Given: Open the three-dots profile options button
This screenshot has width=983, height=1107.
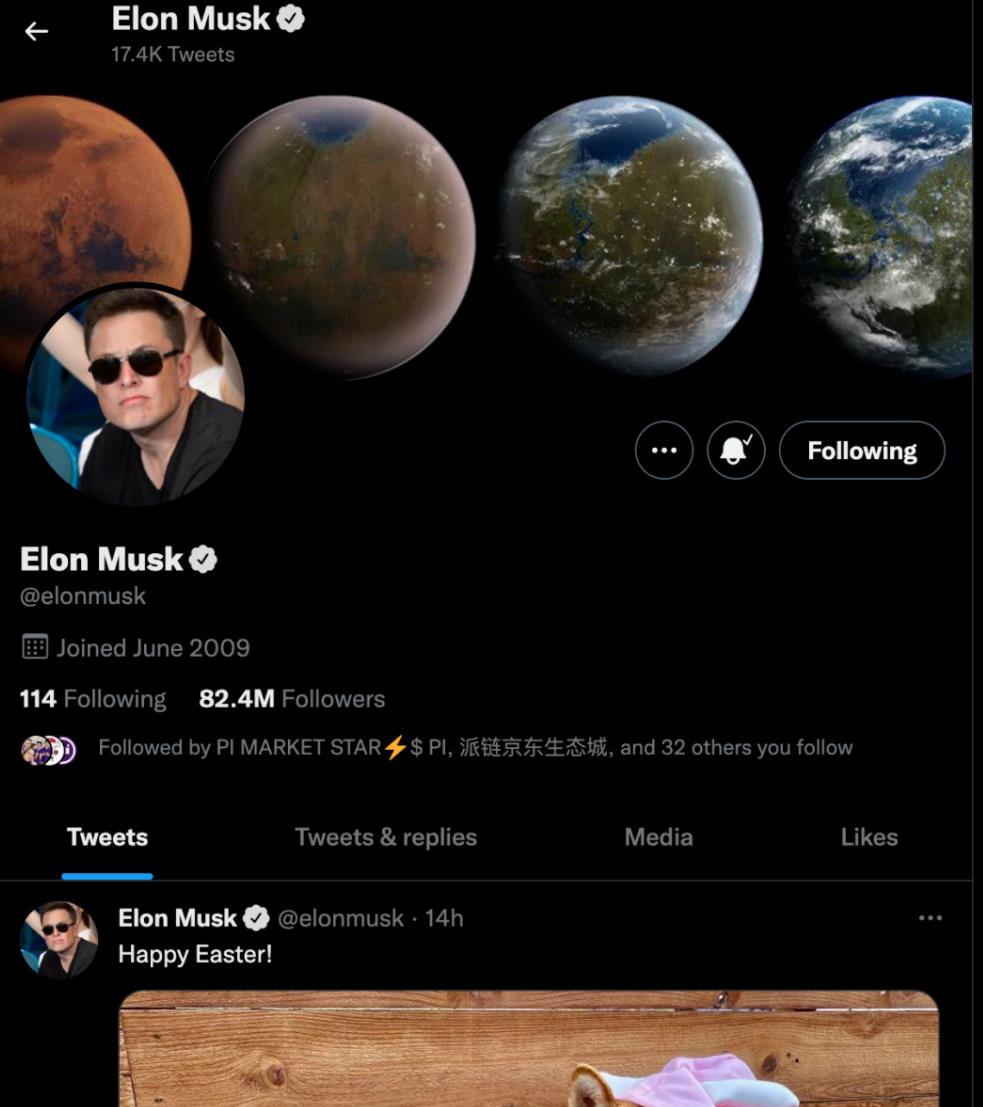Looking at the screenshot, I should 664,450.
